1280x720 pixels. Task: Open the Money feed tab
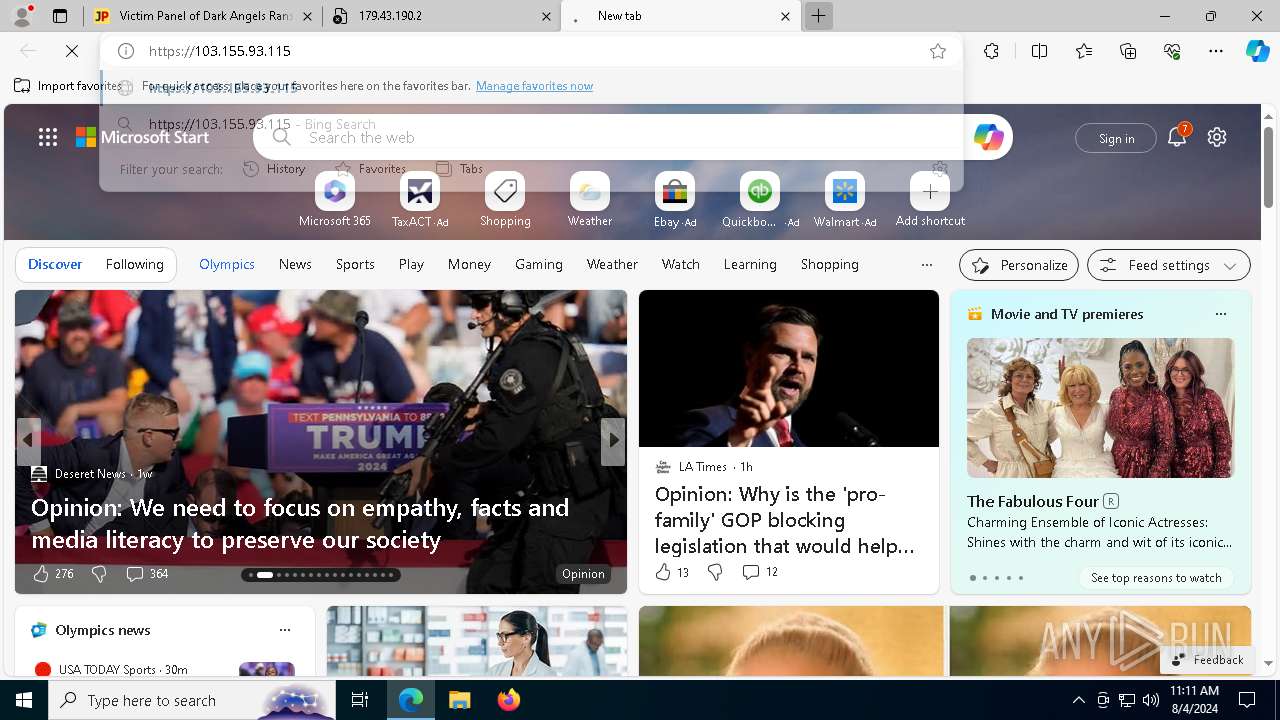[469, 264]
